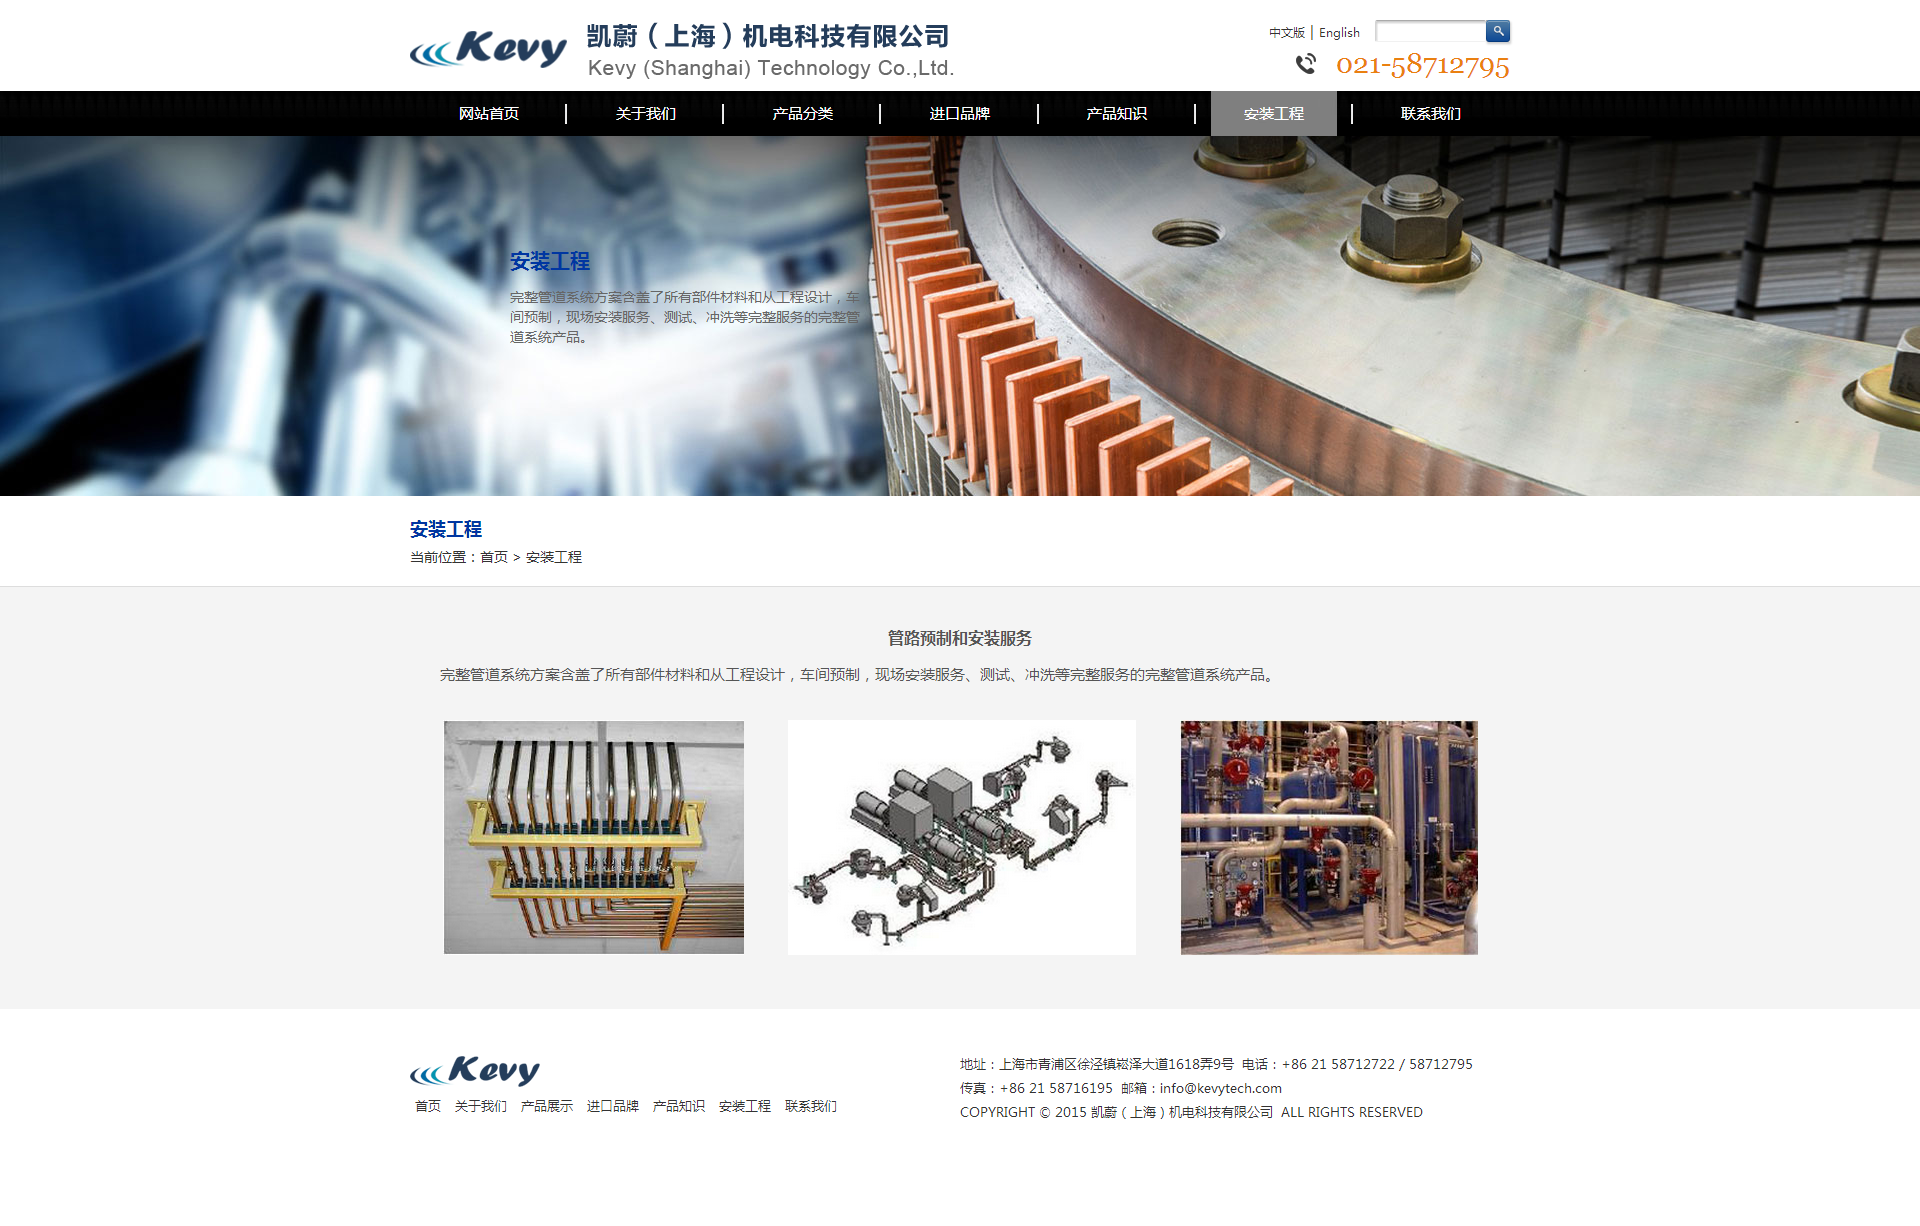Click the Kevy logo in header

pos(488,48)
